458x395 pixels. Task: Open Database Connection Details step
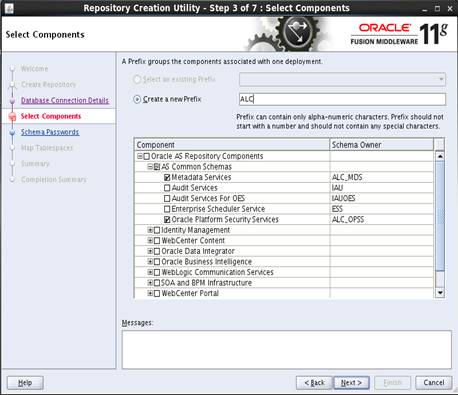click(65, 100)
